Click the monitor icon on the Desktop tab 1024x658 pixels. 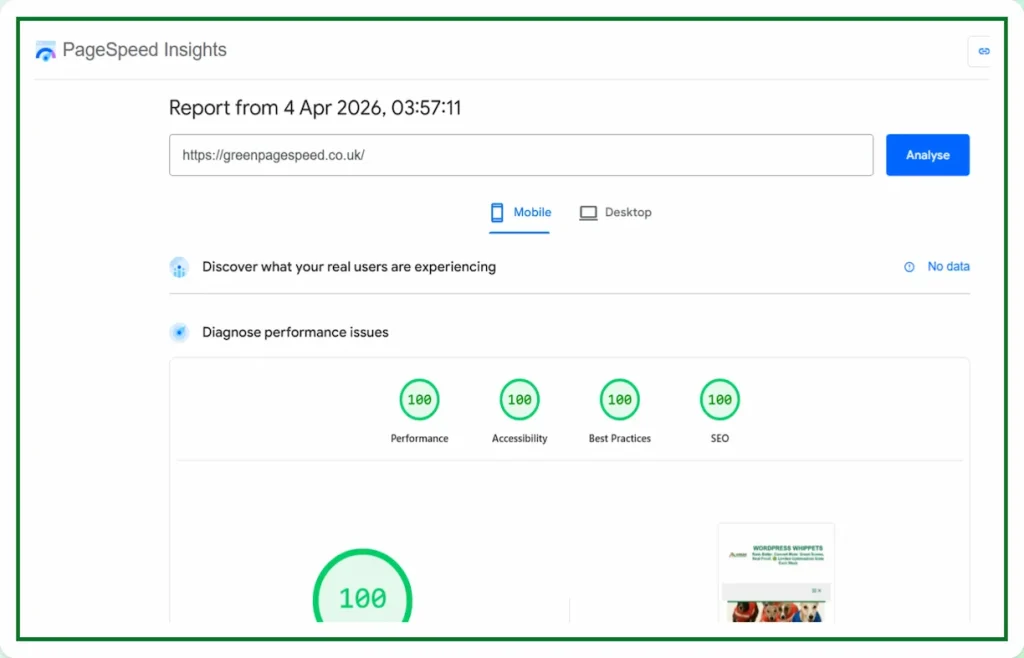tap(588, 212)
